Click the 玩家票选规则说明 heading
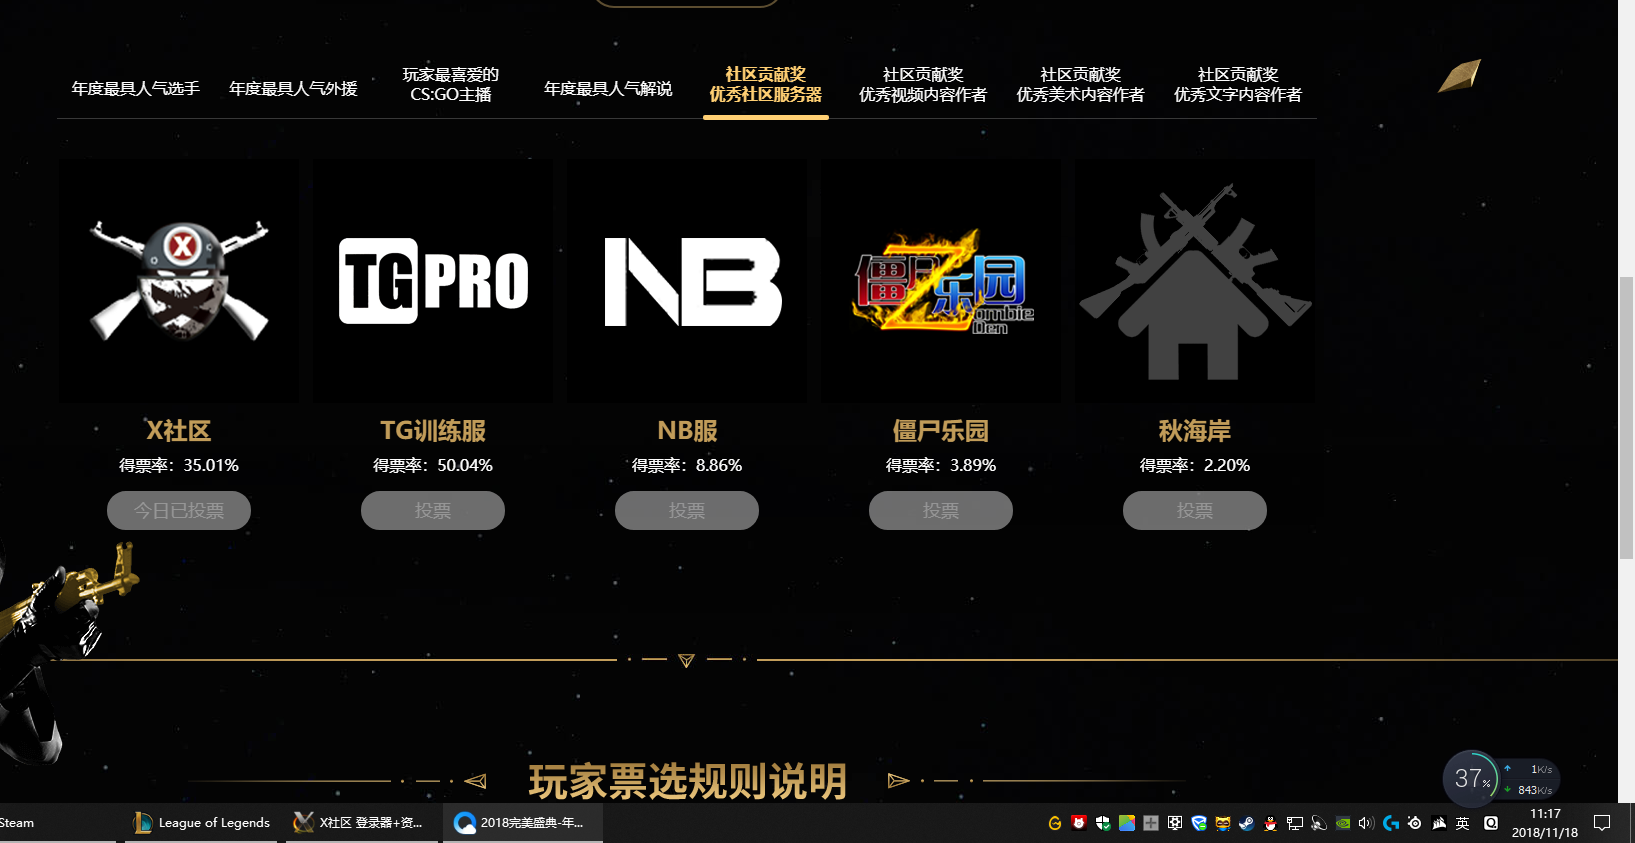Viewport: 1635px width, 843px height. [x=688, y=781]
